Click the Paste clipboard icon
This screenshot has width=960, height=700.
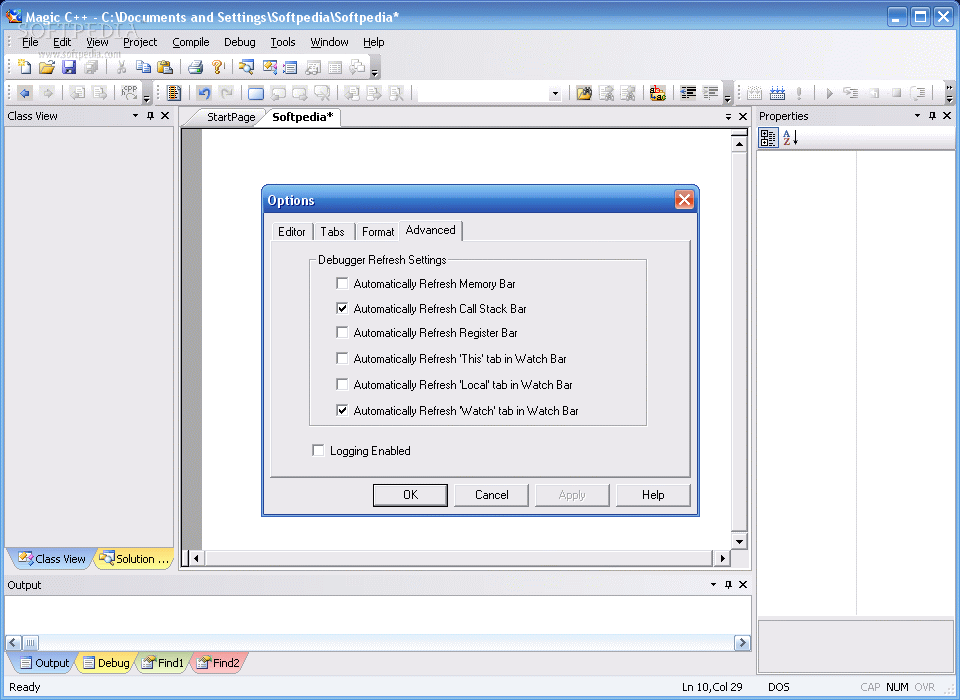(165, 67)
